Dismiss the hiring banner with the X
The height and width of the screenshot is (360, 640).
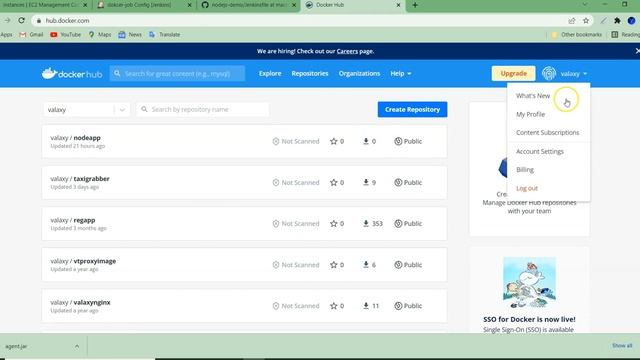click(637, 51)
